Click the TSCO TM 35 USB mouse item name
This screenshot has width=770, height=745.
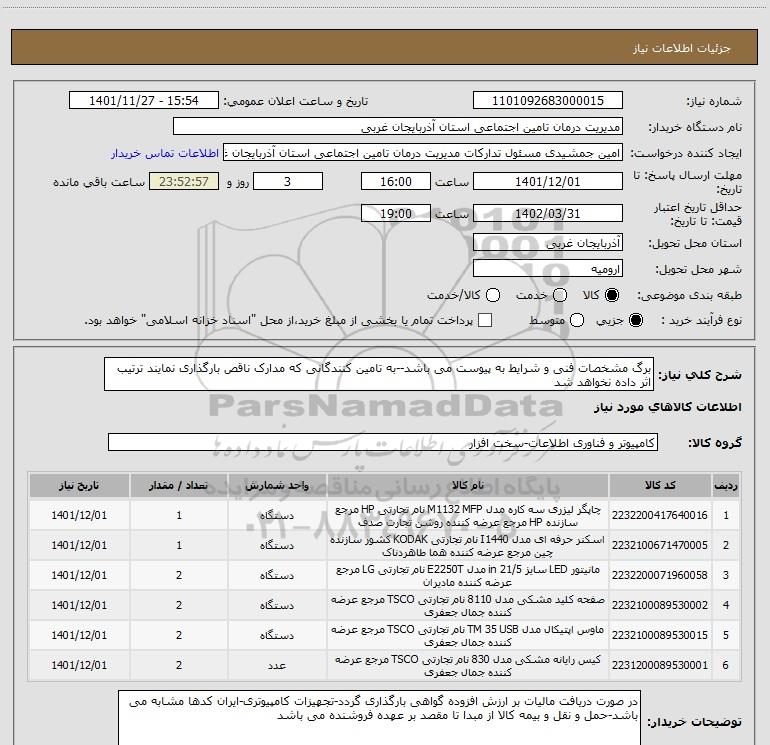pos(468,635)
